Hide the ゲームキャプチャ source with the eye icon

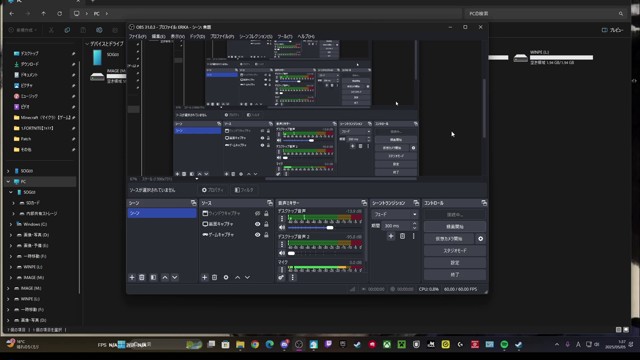[258, 235]
